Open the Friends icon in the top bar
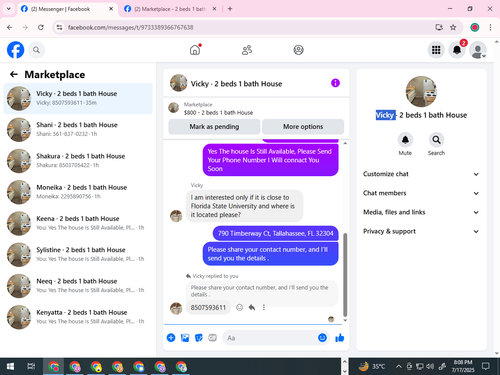The width and height of the screenshot is (500, 375). click(x=247, y=50)
